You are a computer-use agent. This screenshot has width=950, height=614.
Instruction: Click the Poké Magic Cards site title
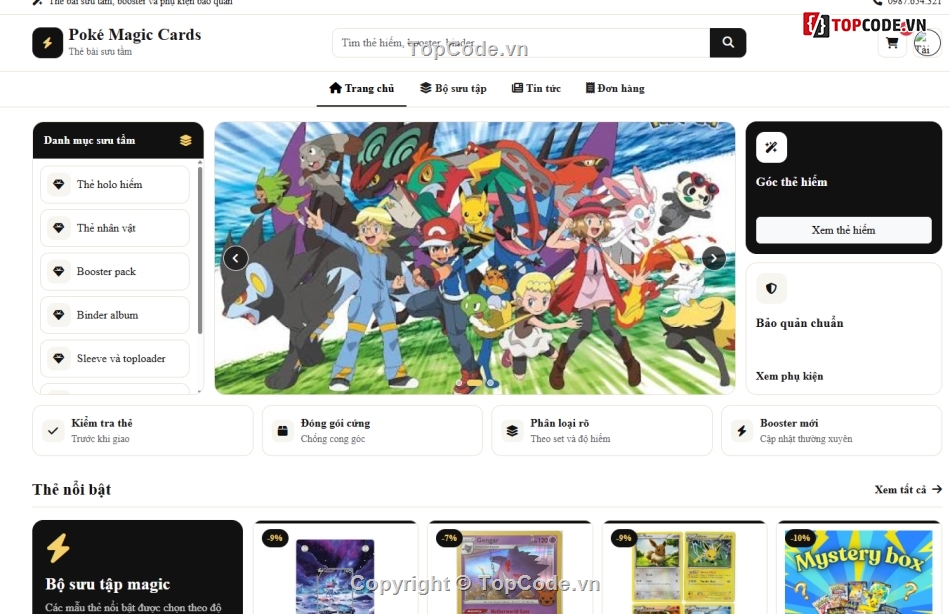(x=135, y=35)
